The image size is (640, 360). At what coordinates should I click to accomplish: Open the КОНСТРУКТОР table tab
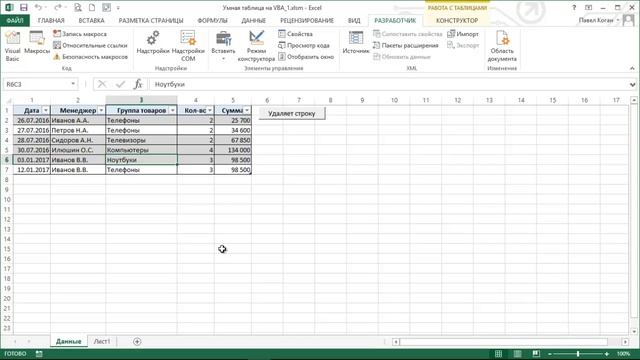click(x=457, y=20)
